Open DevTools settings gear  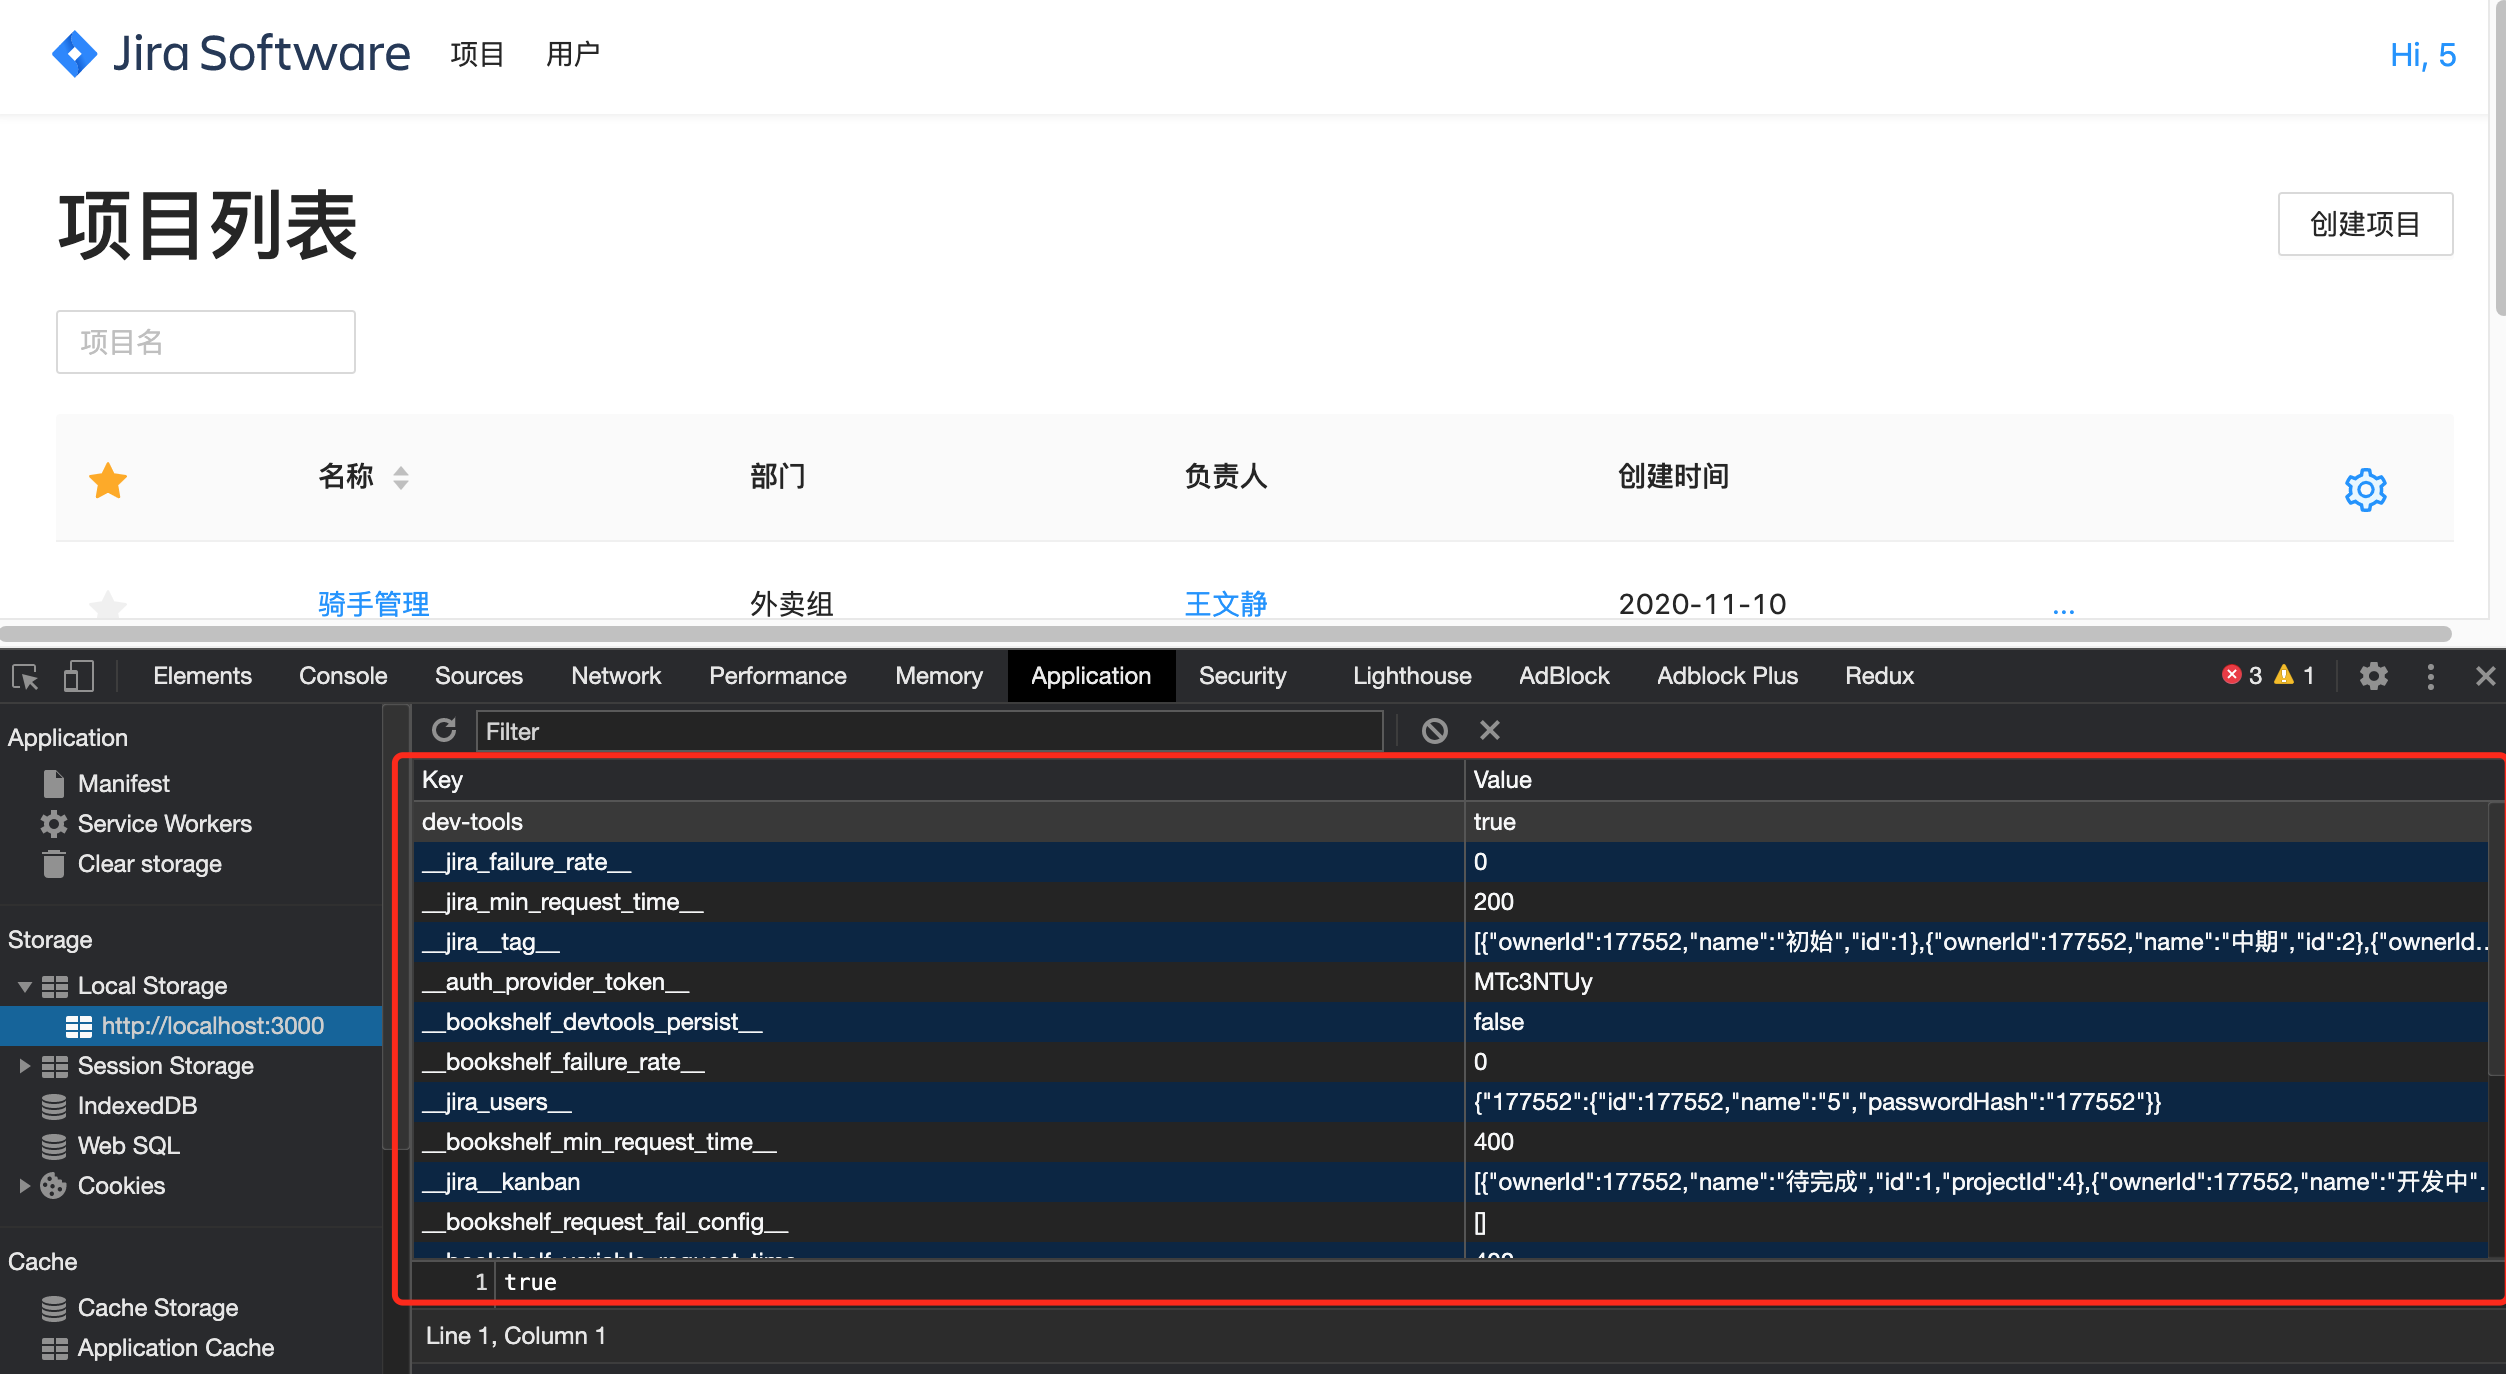click(2373, 676)
